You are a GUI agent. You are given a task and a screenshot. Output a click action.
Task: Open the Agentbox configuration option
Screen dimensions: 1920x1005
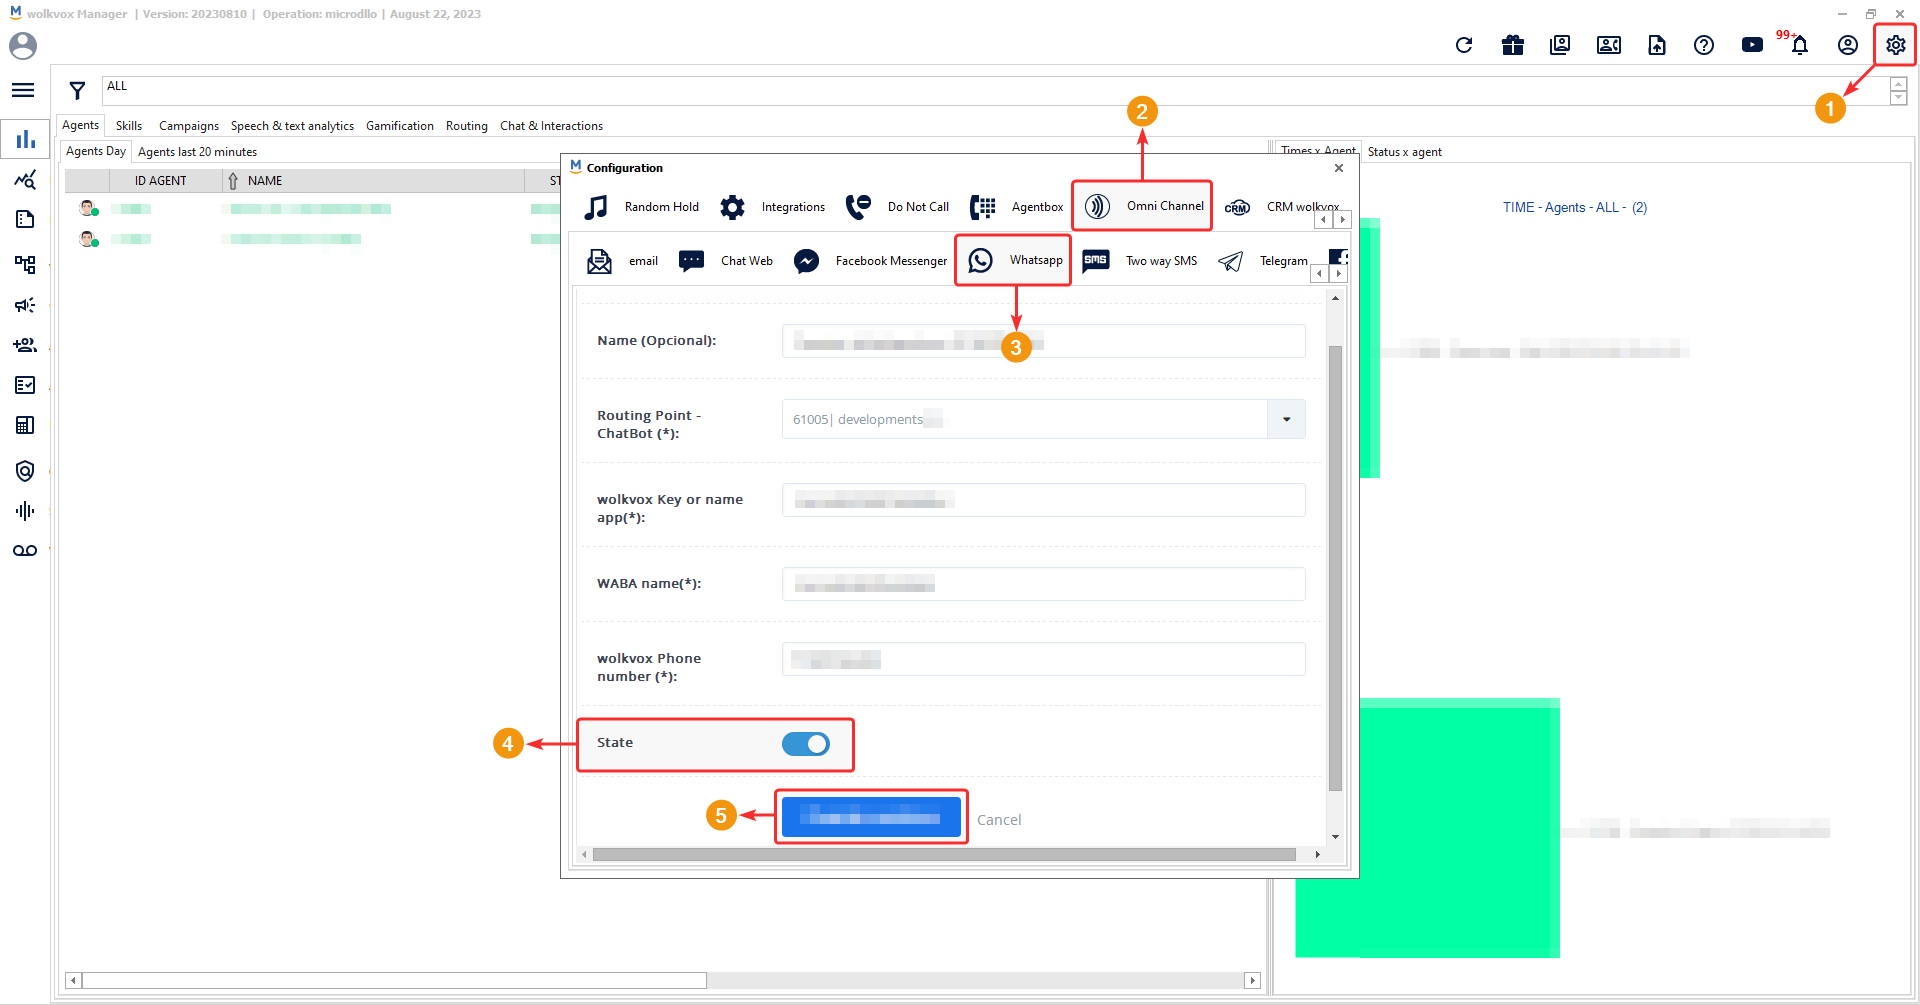point(1016,207)
